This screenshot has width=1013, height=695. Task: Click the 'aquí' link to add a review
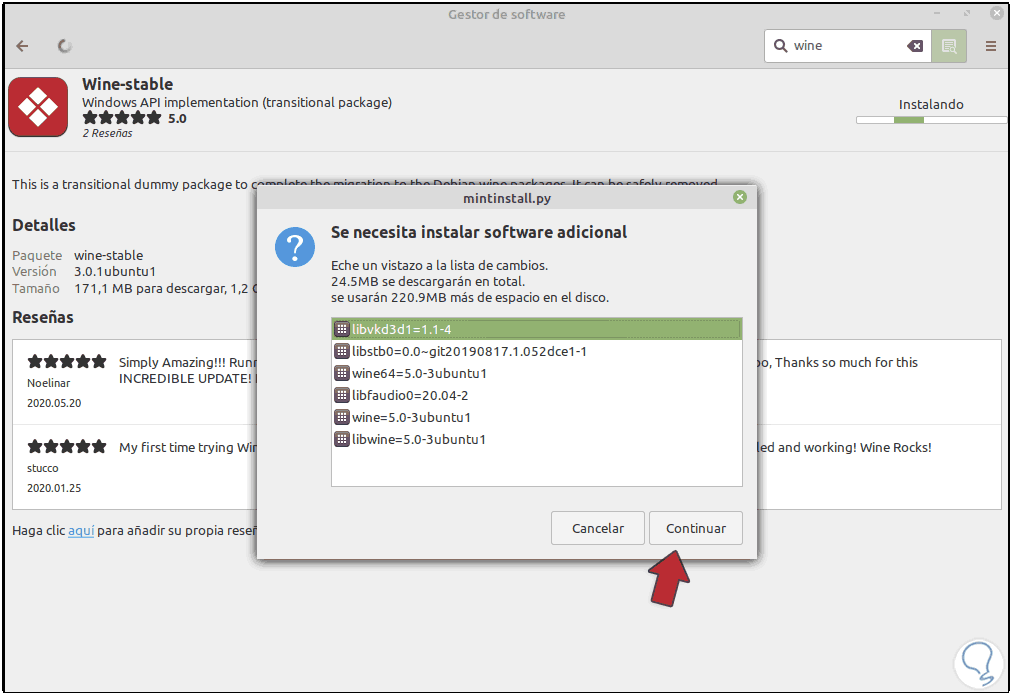coord(81,531)
